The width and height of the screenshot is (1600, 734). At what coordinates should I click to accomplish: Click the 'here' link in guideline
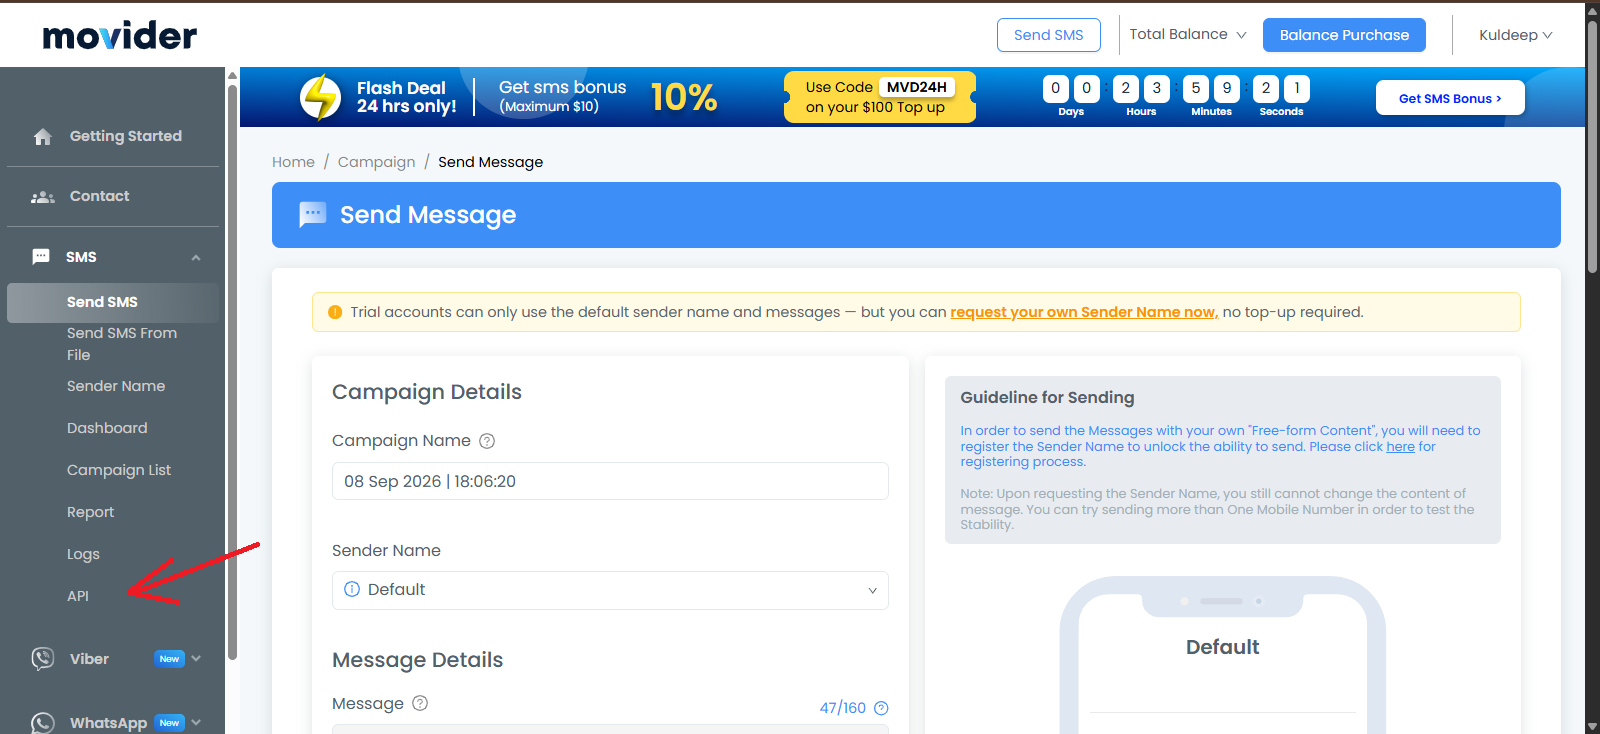[x=1400, y=447]
